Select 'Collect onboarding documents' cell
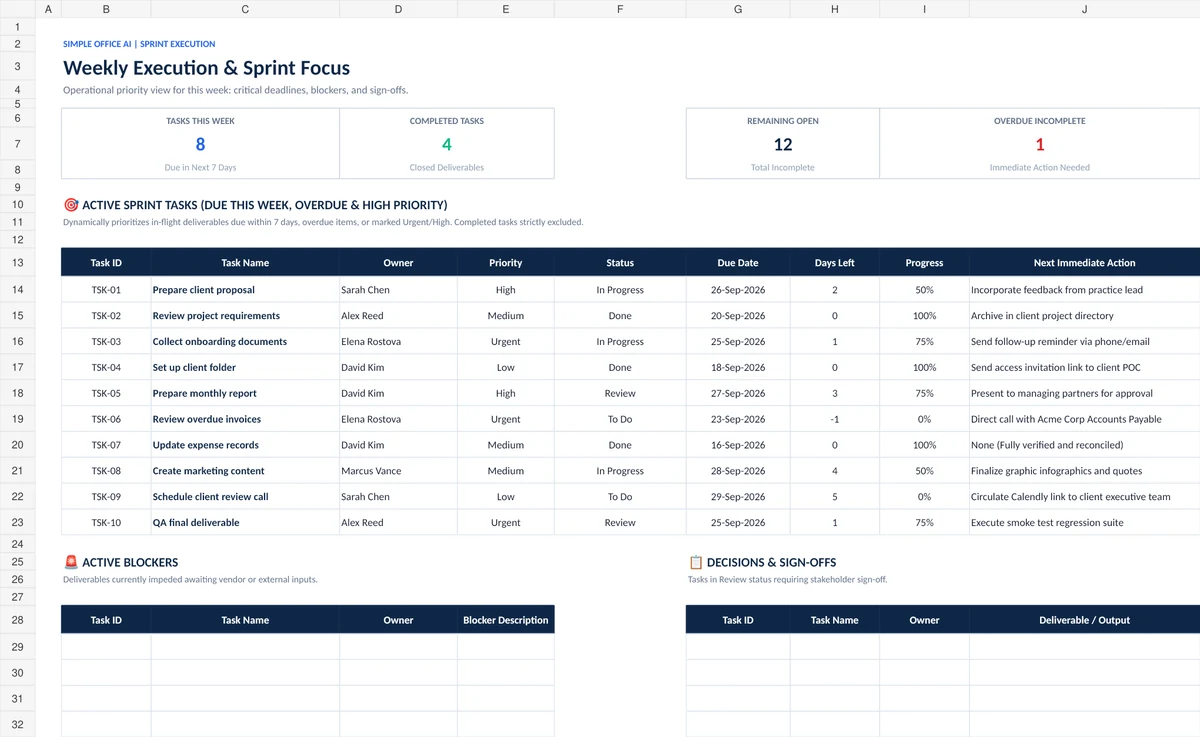This screenshot has width=1200, height=737. 245,342
